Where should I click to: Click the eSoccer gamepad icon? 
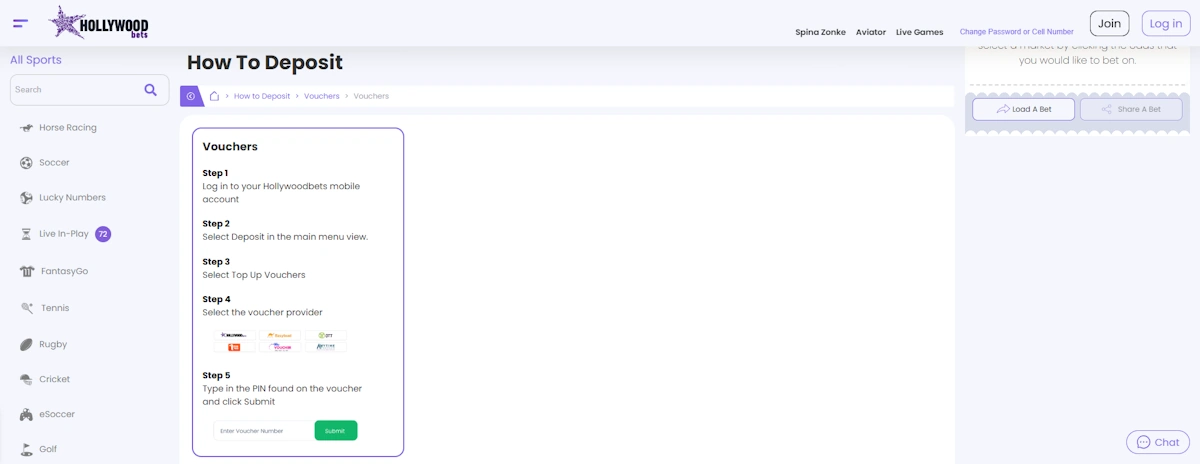(26, 415)
